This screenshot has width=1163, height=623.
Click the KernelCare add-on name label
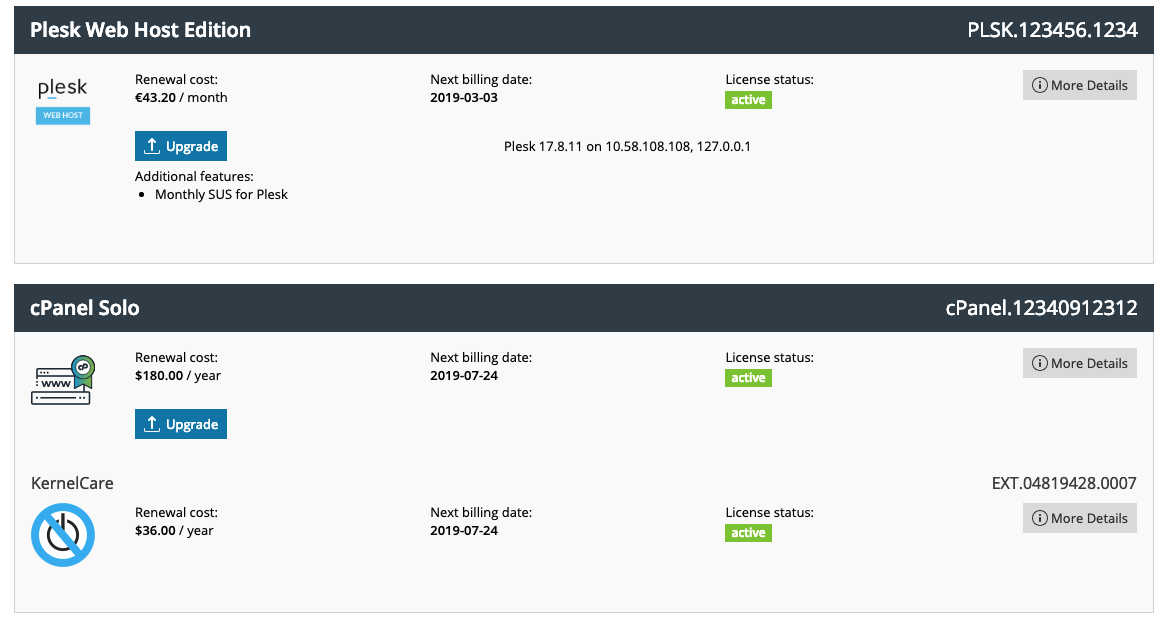click(x=72, y=483)
